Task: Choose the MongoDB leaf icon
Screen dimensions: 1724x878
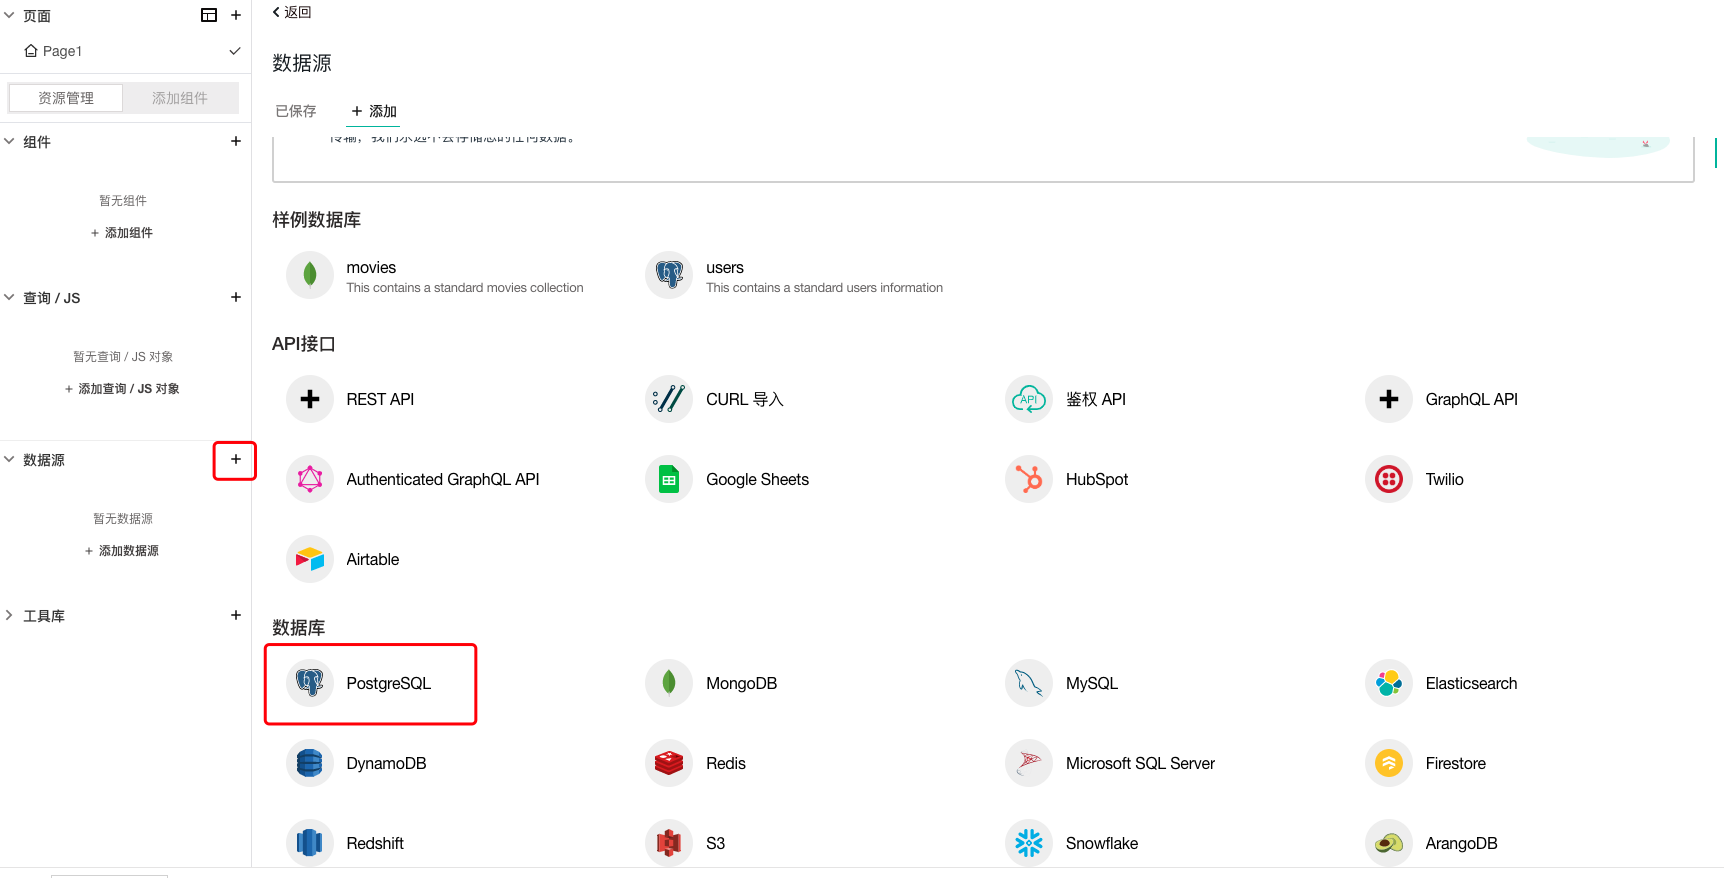Action: pos(669,683)
